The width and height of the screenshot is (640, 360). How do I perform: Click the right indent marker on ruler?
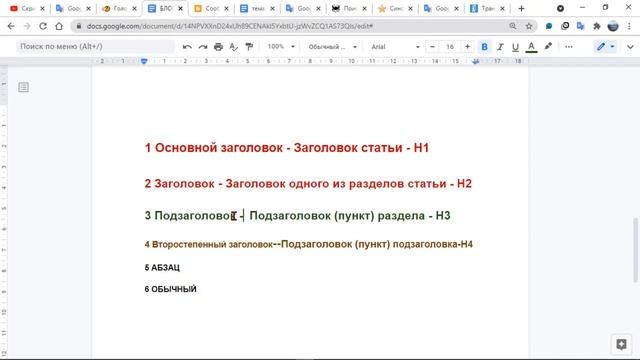click(476, 61)
